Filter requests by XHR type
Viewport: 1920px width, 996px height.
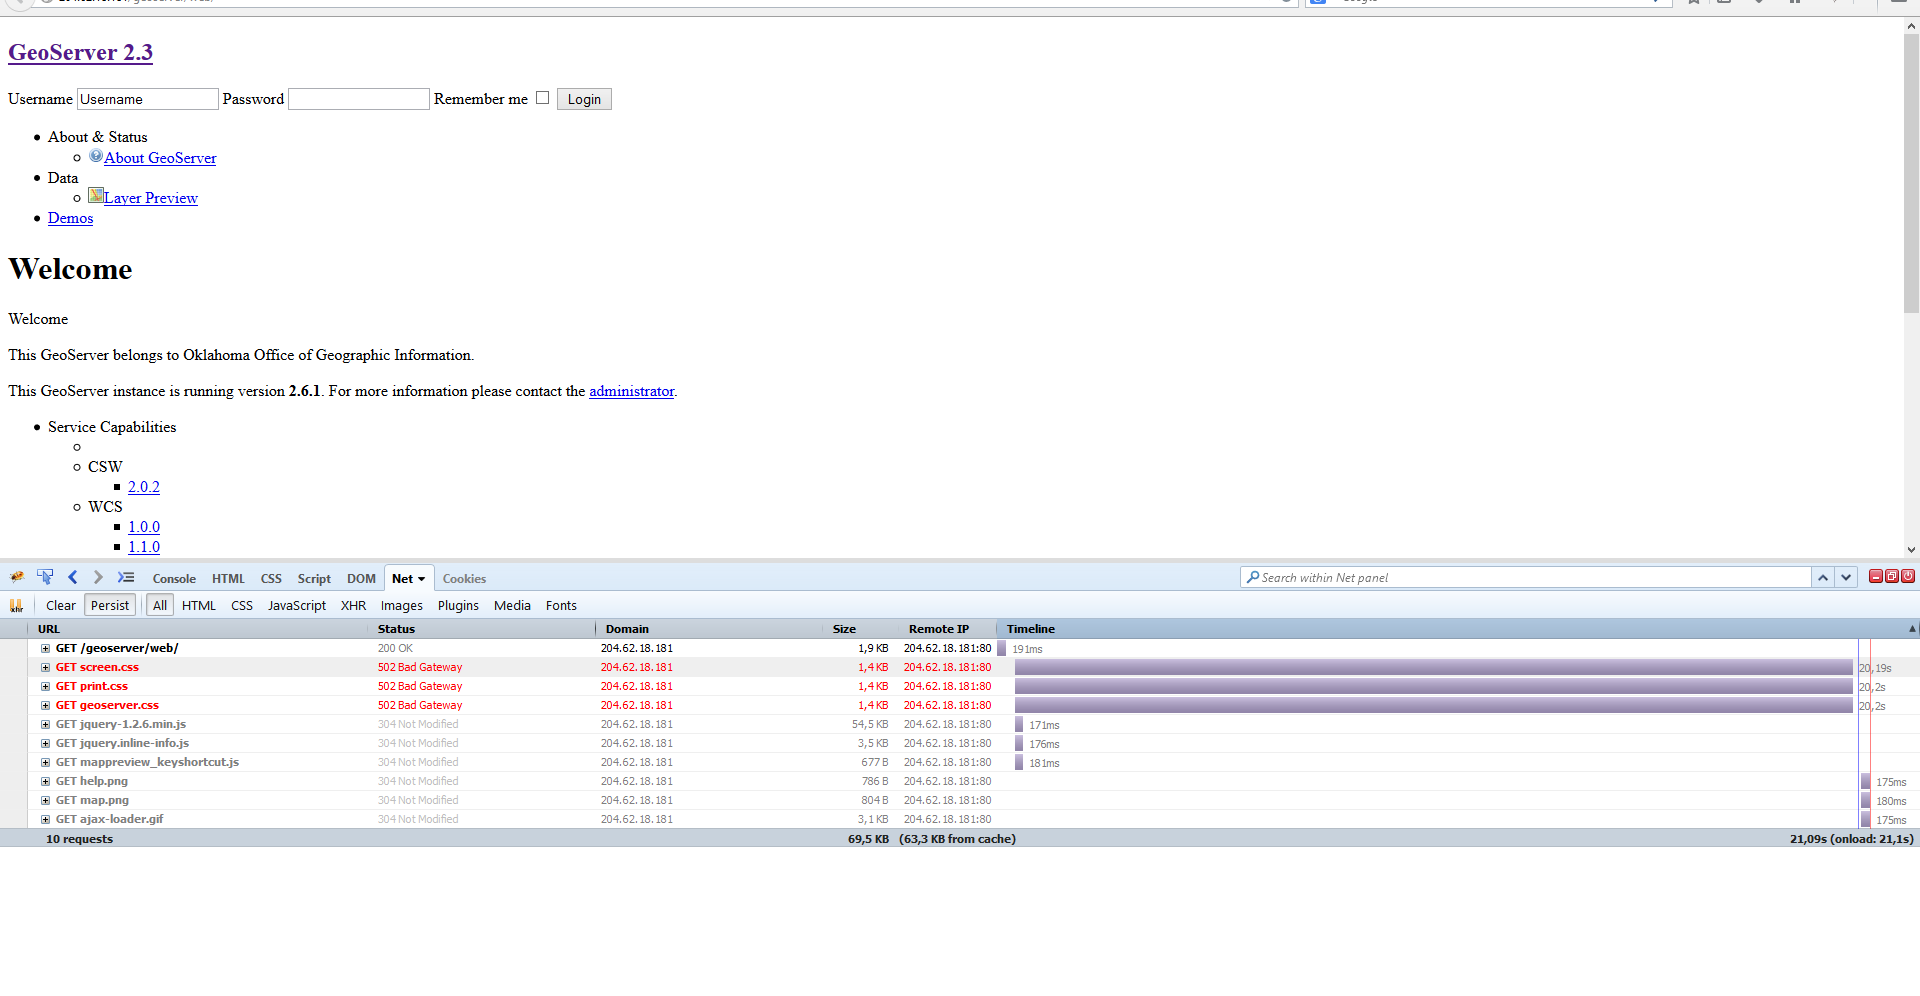(353, 605)
